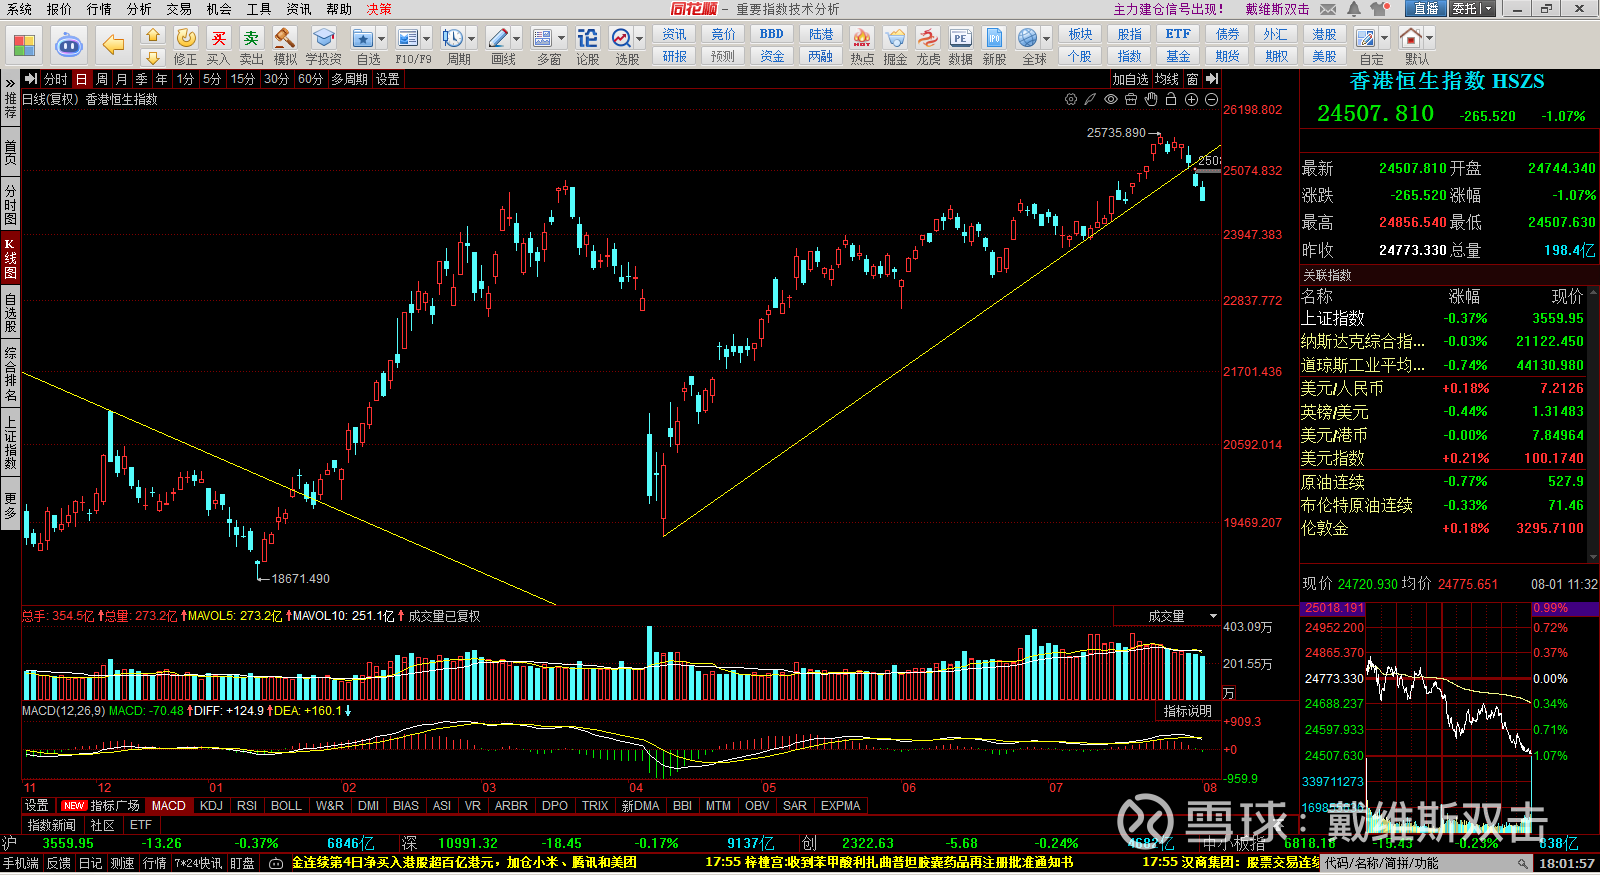Click the 港股 Hong Kong stocks button
Image resolution: width=1600 pixels, height=875 pixels.
[1324, 34]
